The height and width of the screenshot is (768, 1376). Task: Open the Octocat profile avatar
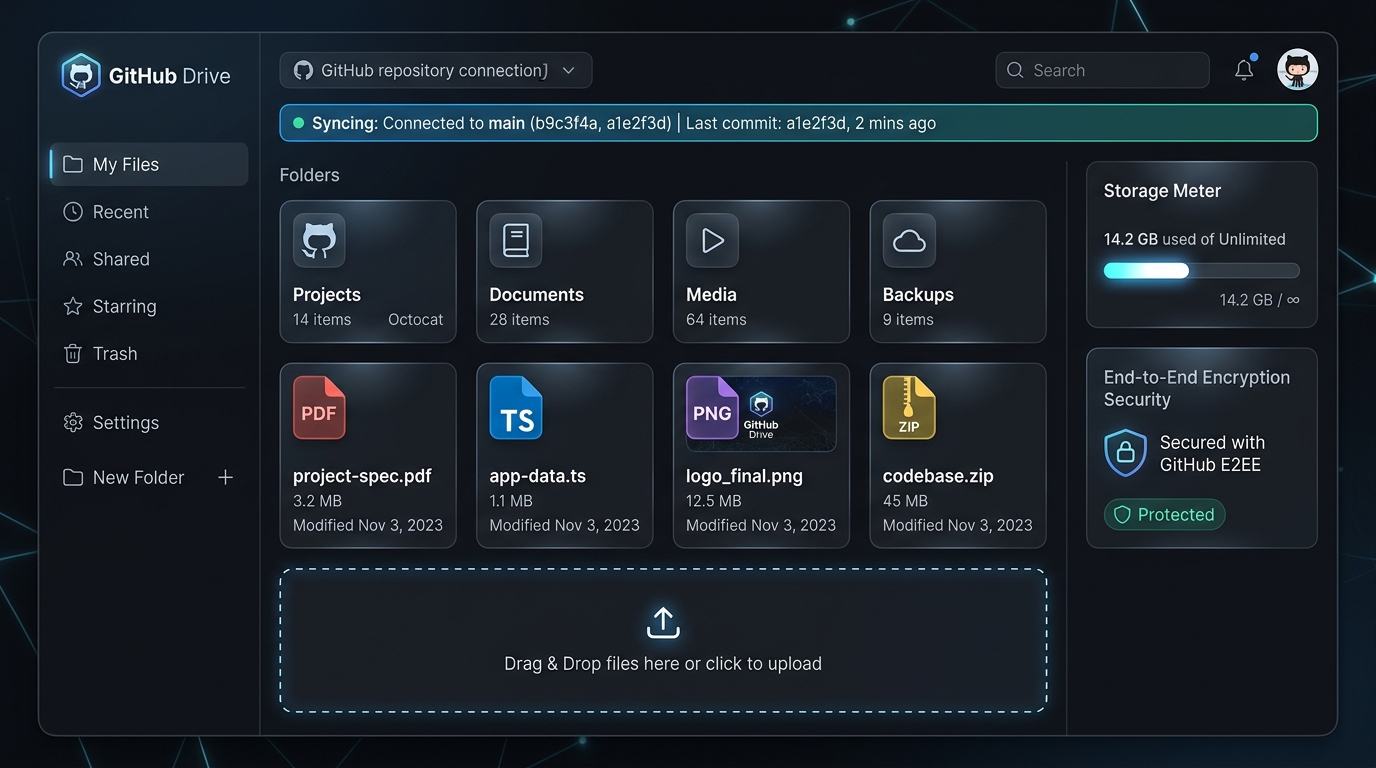coord(1297,70)
